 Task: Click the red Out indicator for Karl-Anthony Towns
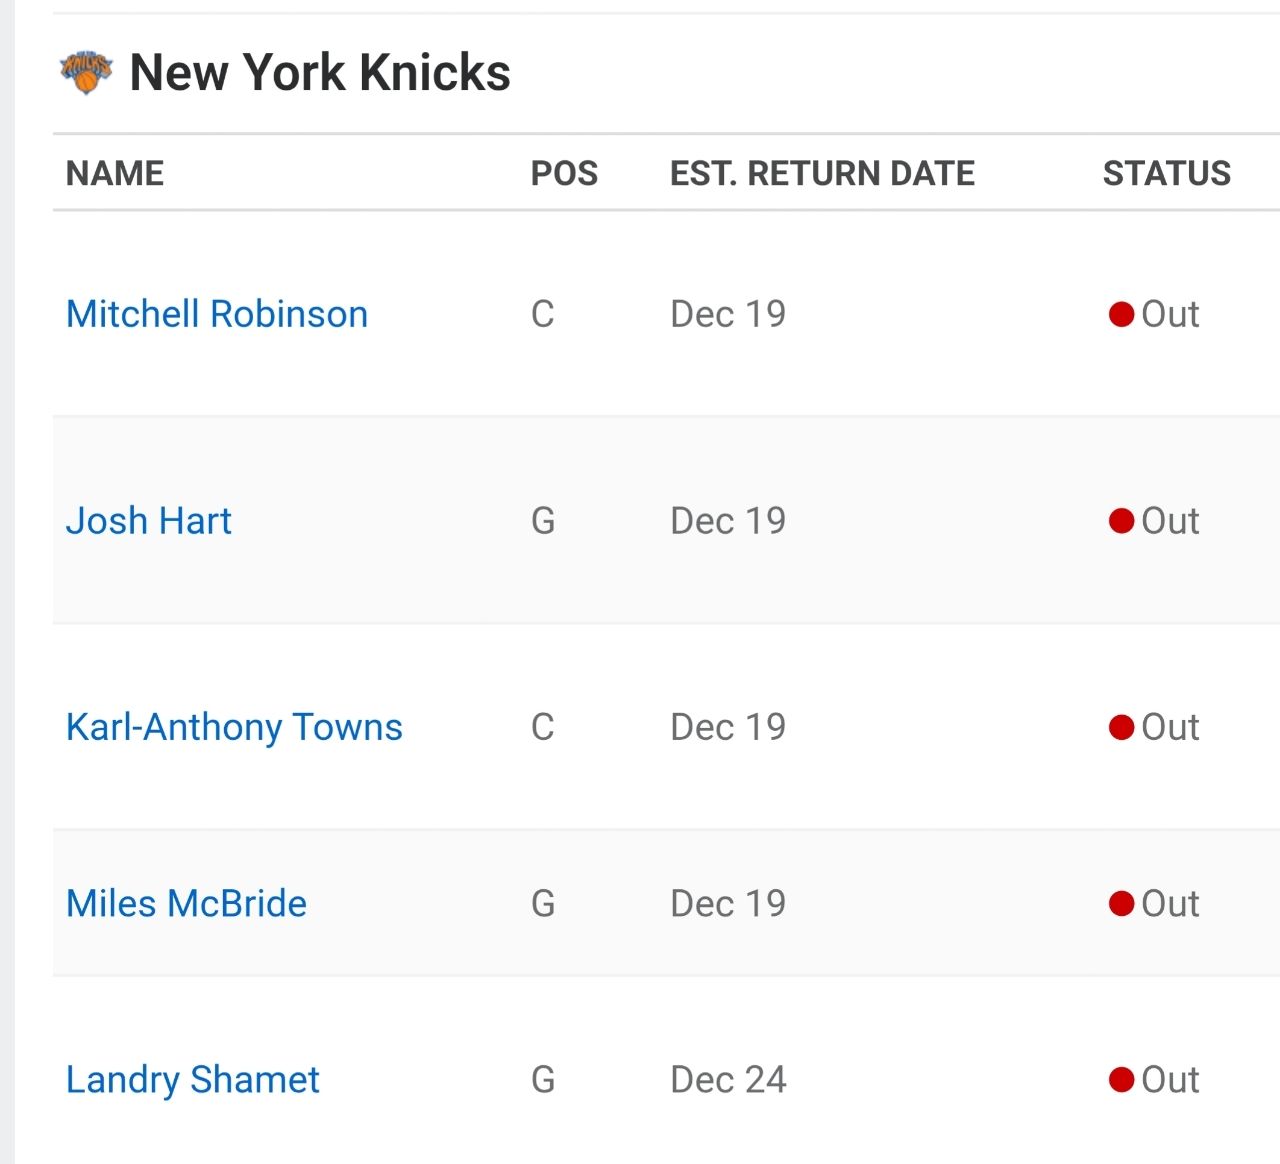[1121, 727]
